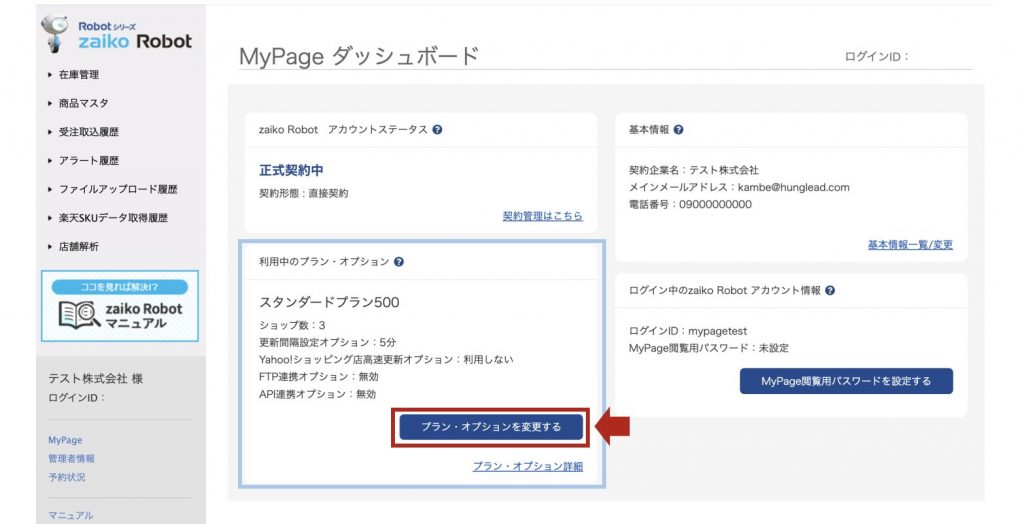The width and height of the screenshot is (1024, 524).
Task: Open 管理者情報 sidebar link
Action: pos(71,459)
